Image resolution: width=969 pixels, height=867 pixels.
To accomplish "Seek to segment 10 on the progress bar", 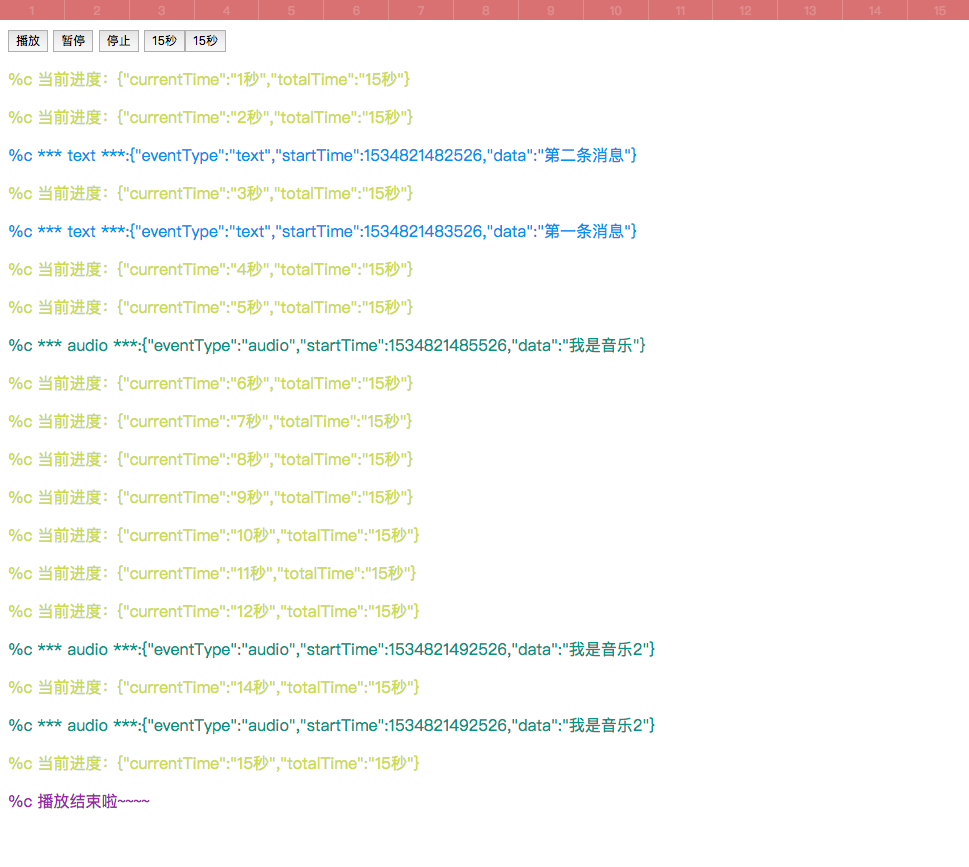I will [x=615, y=10].
